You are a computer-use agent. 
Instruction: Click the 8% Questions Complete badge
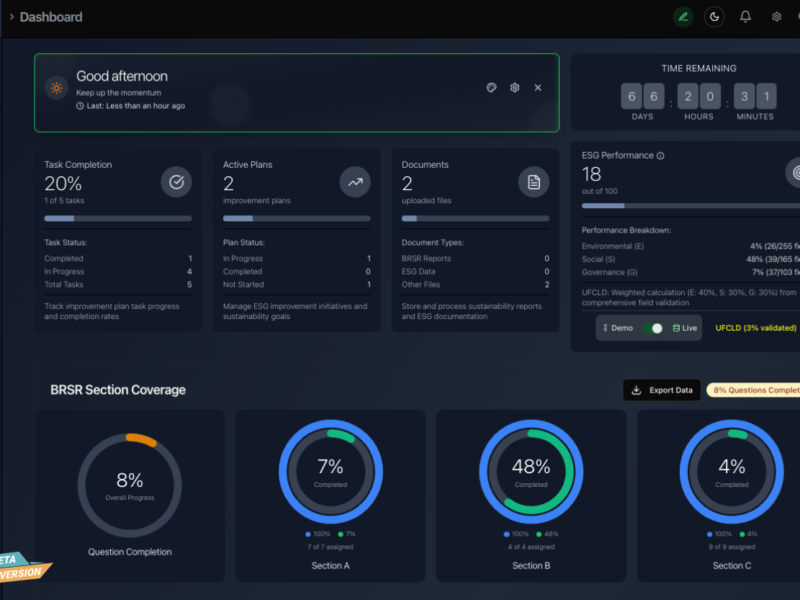tap(754, 390)
